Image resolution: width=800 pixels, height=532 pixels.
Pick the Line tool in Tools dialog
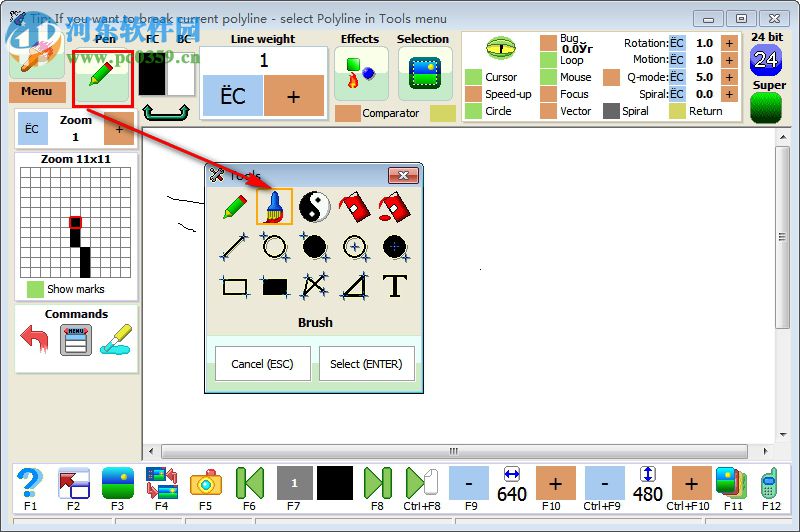click(x=234, y=247)
